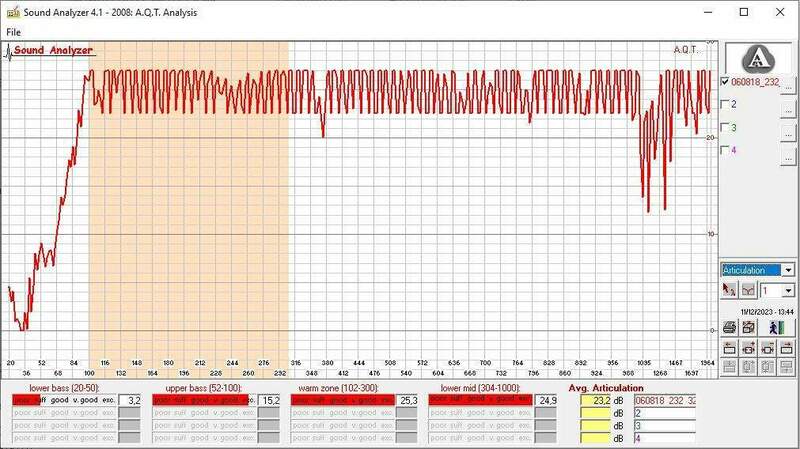Click the shift-graph-right arrow icon
800x449 pixels.
[786, 348]
